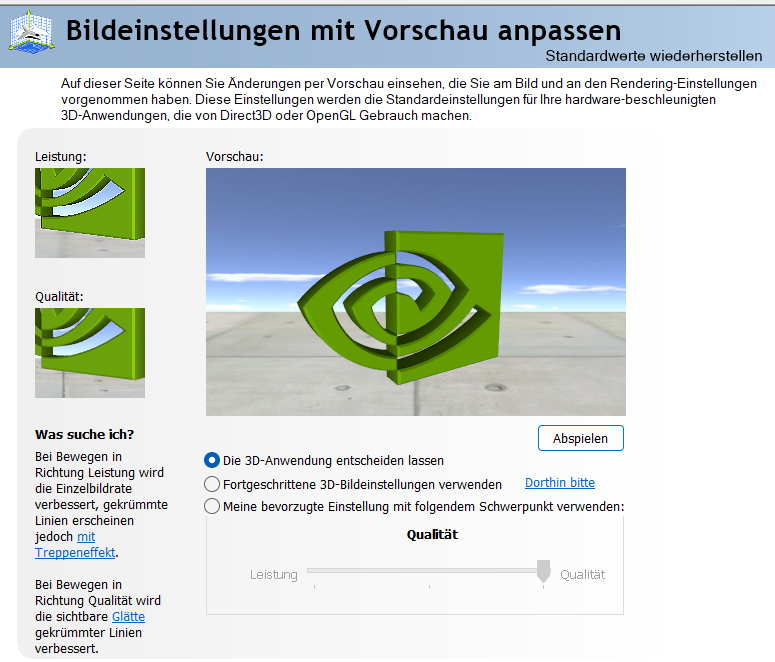775x662 pixels.
Task: Select the Qualität preview thumbnail
Action: tap(90, 353)
